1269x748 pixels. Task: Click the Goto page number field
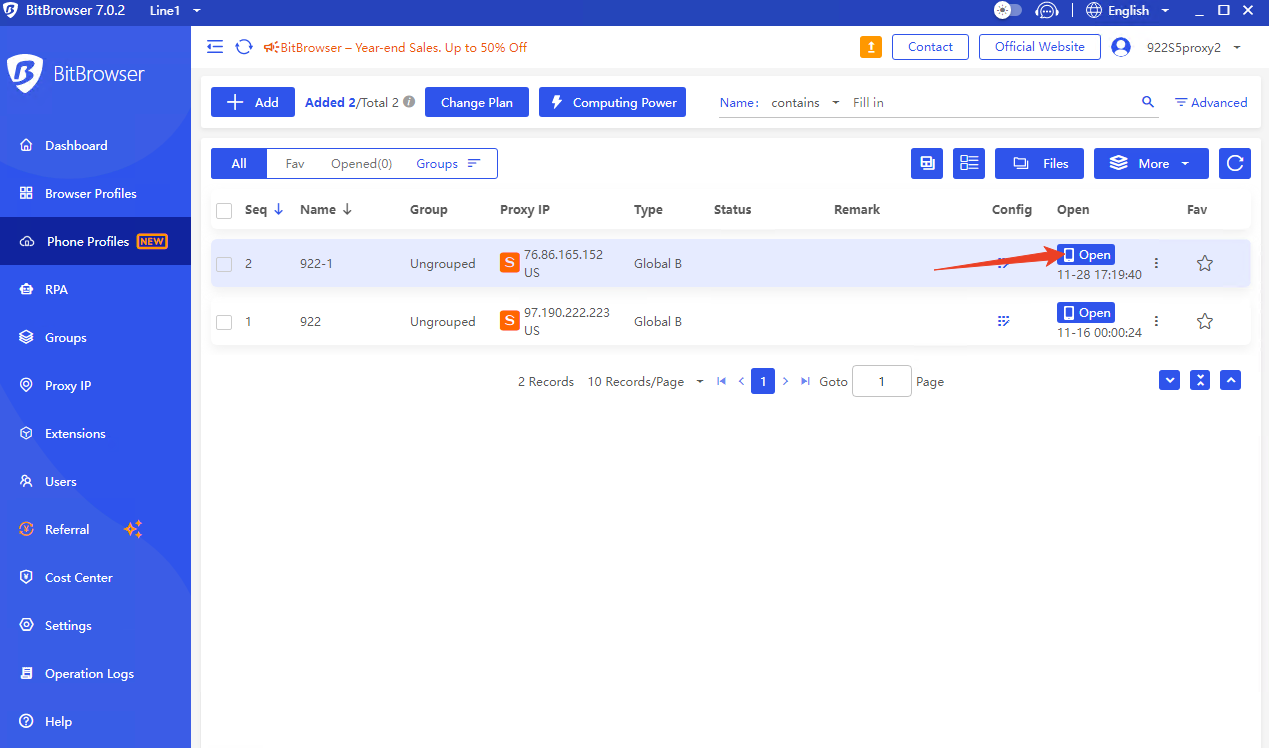881,382
